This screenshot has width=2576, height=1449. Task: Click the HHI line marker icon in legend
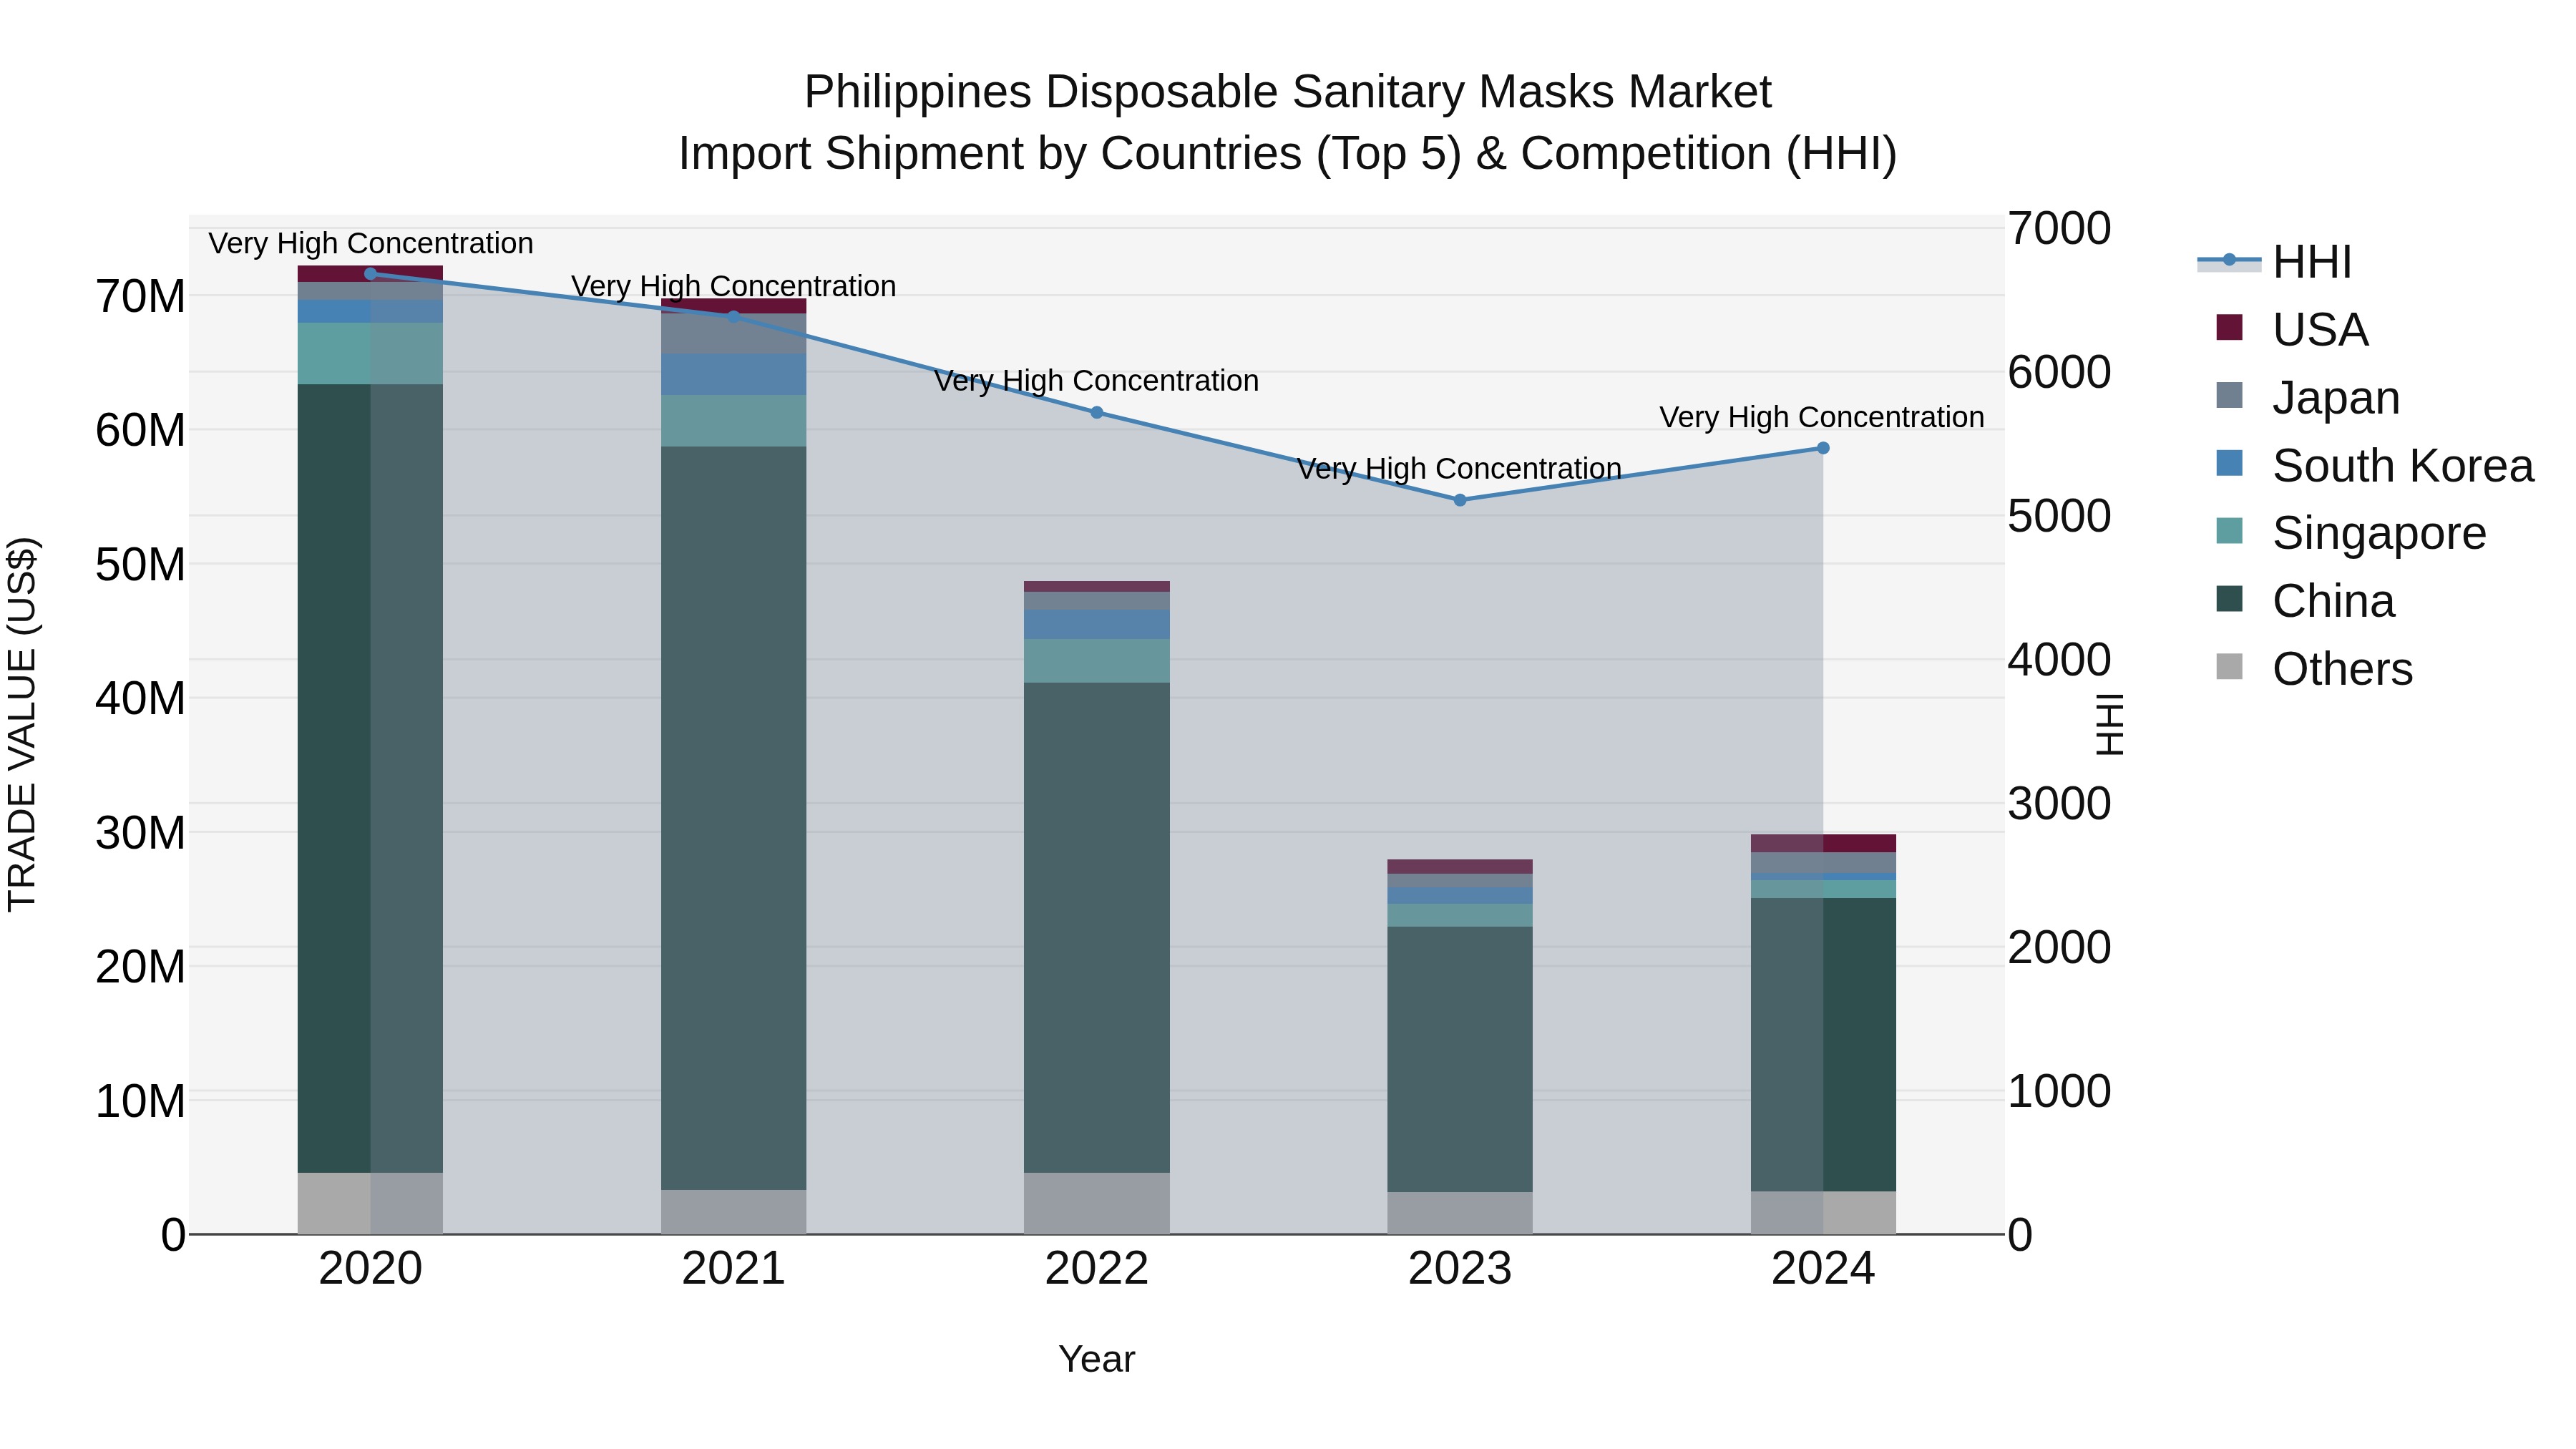[x=2229, y=260]
